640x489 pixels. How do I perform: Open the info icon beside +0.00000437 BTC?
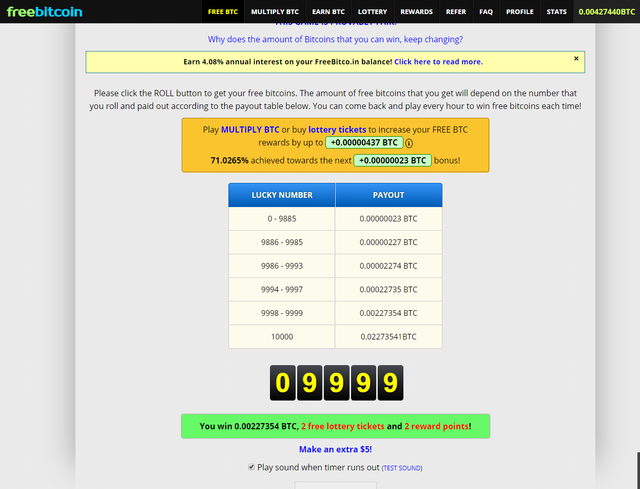pyautogui.click(x=409, y=143)
